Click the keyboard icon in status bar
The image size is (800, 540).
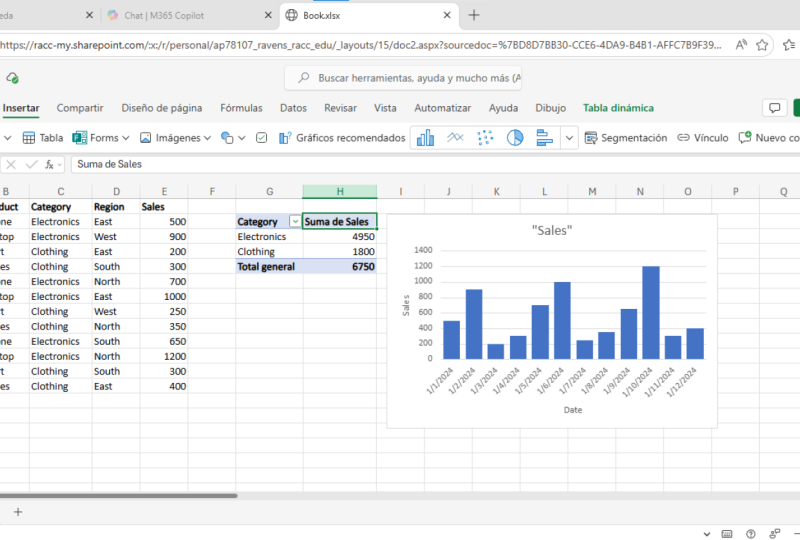727,534
